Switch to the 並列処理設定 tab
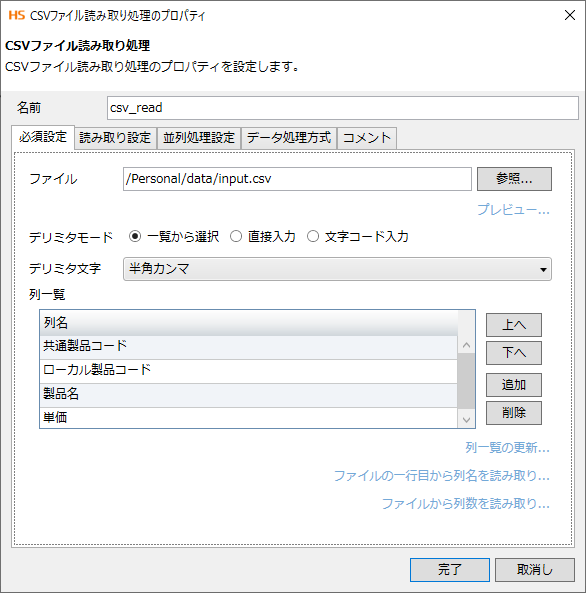Viewport: 586px width, 593px height. point(199,138)
